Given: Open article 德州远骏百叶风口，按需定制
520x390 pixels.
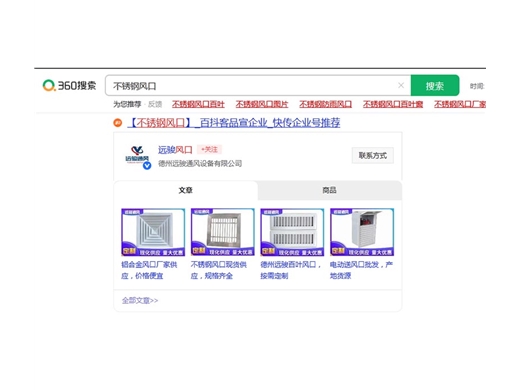Looking at the screenshot, I should [290, 270].
